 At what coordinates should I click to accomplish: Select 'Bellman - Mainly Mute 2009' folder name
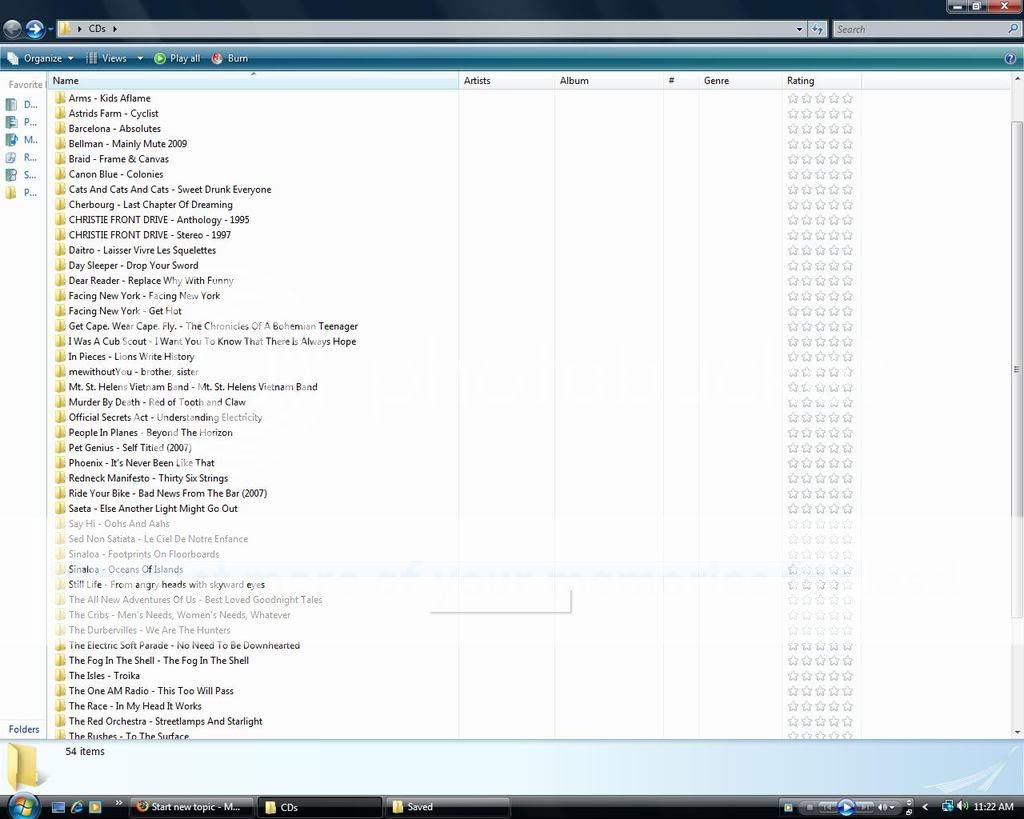[127, 144]
